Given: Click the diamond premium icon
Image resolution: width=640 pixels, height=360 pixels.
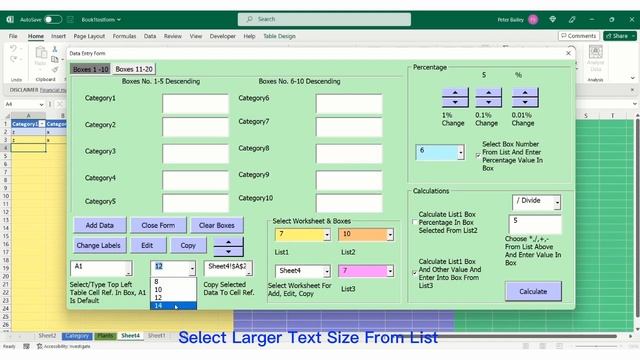Looking at the screenshot, I should [553, 19].
